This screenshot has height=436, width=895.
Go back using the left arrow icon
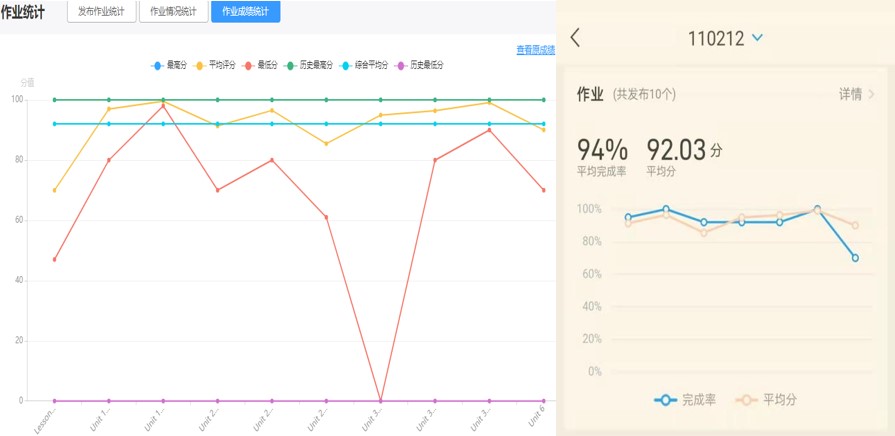(575, 38)
